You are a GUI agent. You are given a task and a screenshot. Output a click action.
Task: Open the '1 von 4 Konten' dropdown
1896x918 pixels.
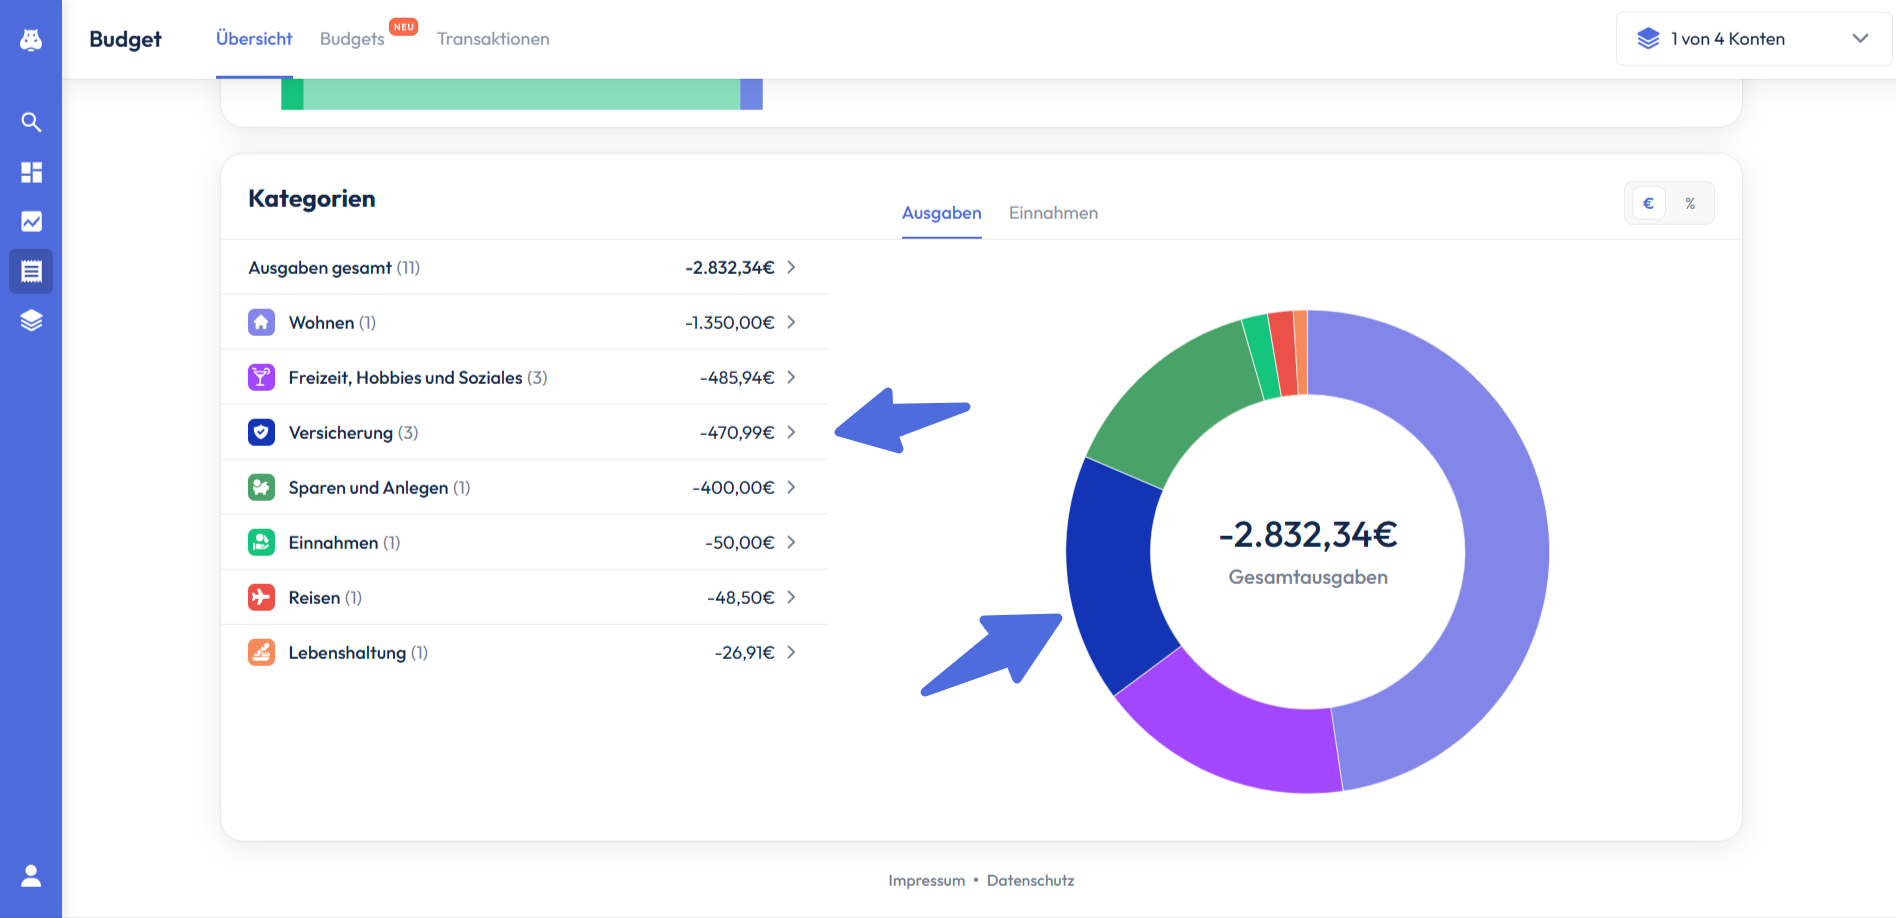(x=1753, y=39)
